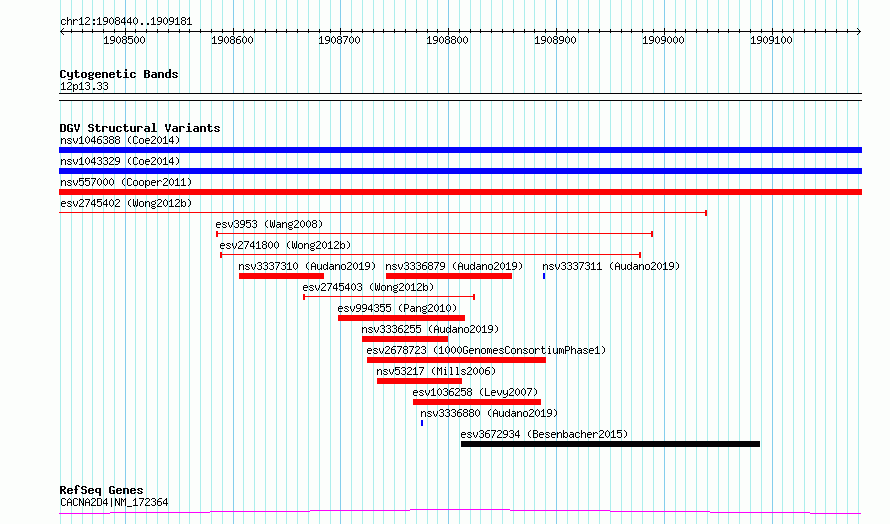Screen dimensions: 890x524
Task: Click ruler position 1909000
Action: tap(663, 40)
